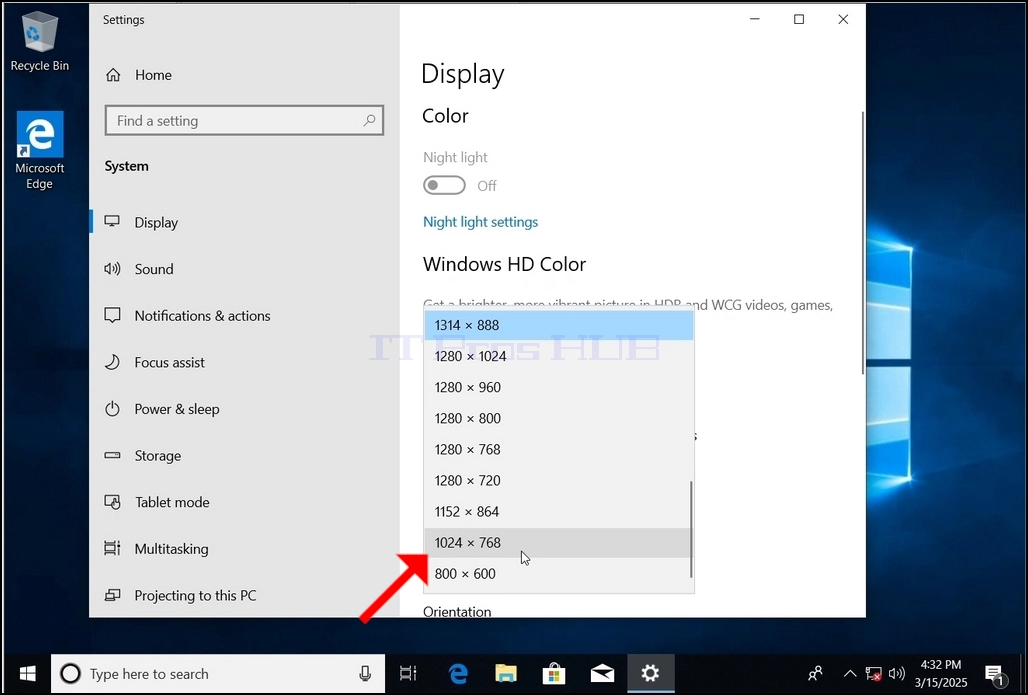The width and height of the screenshot is (1028, 695).
Task: Open the Action Center notifications
Action: [996, 673]
